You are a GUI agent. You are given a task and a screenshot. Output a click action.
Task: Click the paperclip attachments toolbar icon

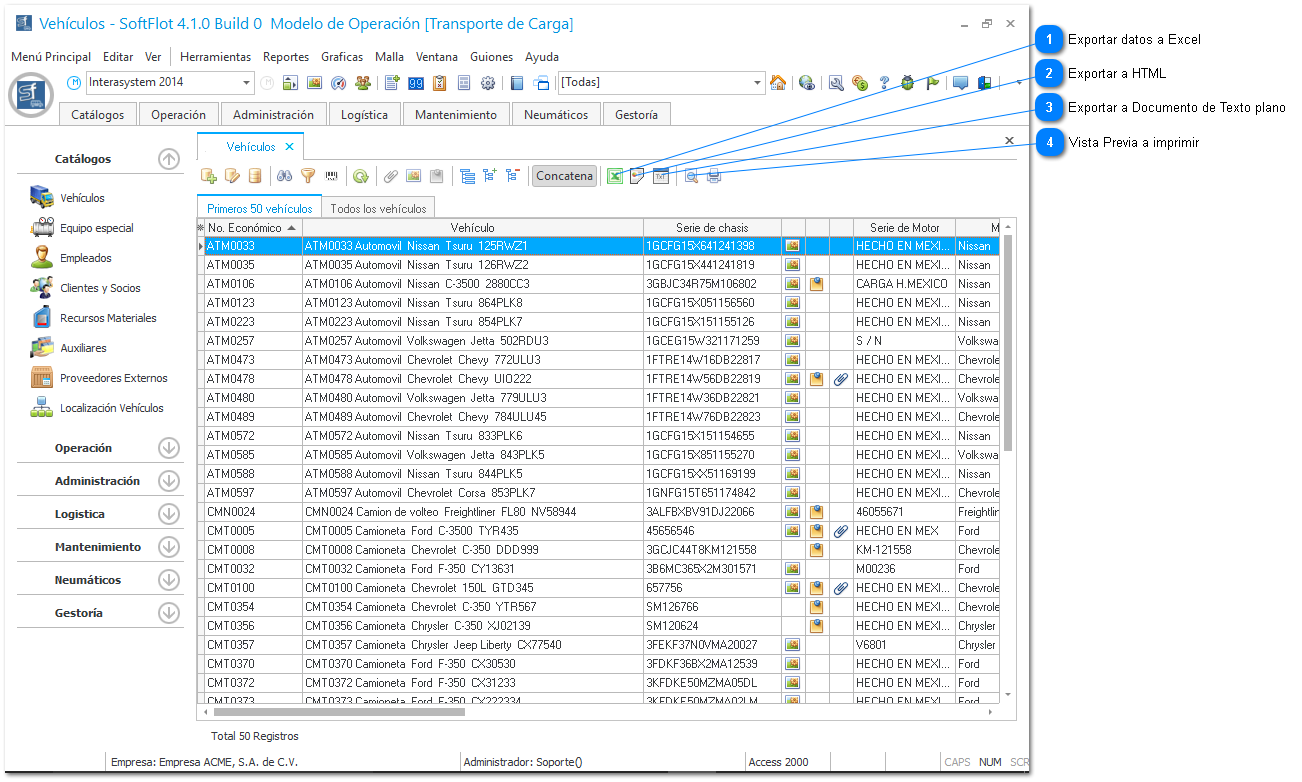coord(391,176)
